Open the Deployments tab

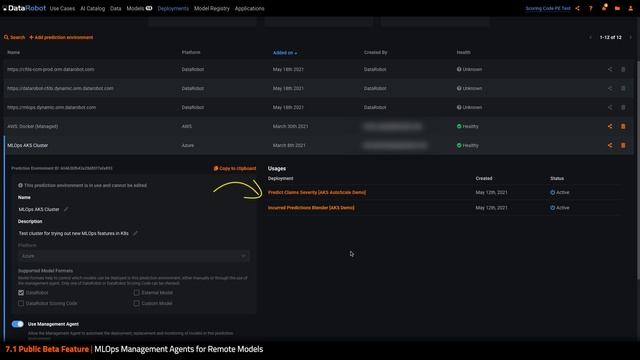[173, 8]
